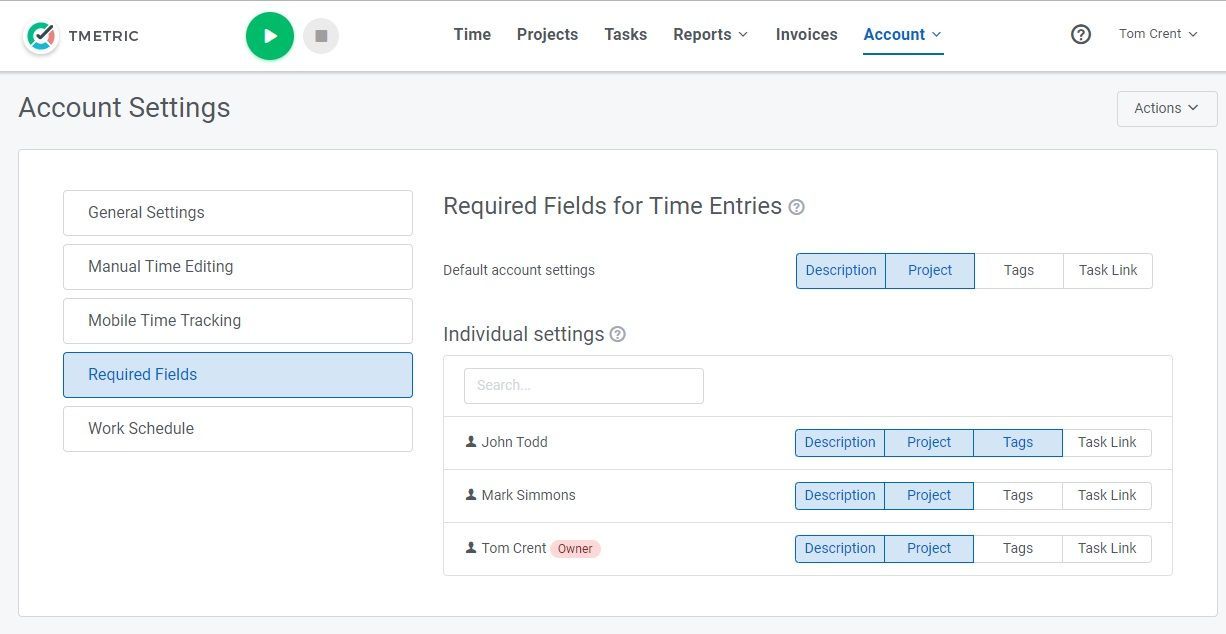The height and width of the screenshot is (634, 1226).
Task: Click the person icon beside John Todd
Action: (471, 441)
